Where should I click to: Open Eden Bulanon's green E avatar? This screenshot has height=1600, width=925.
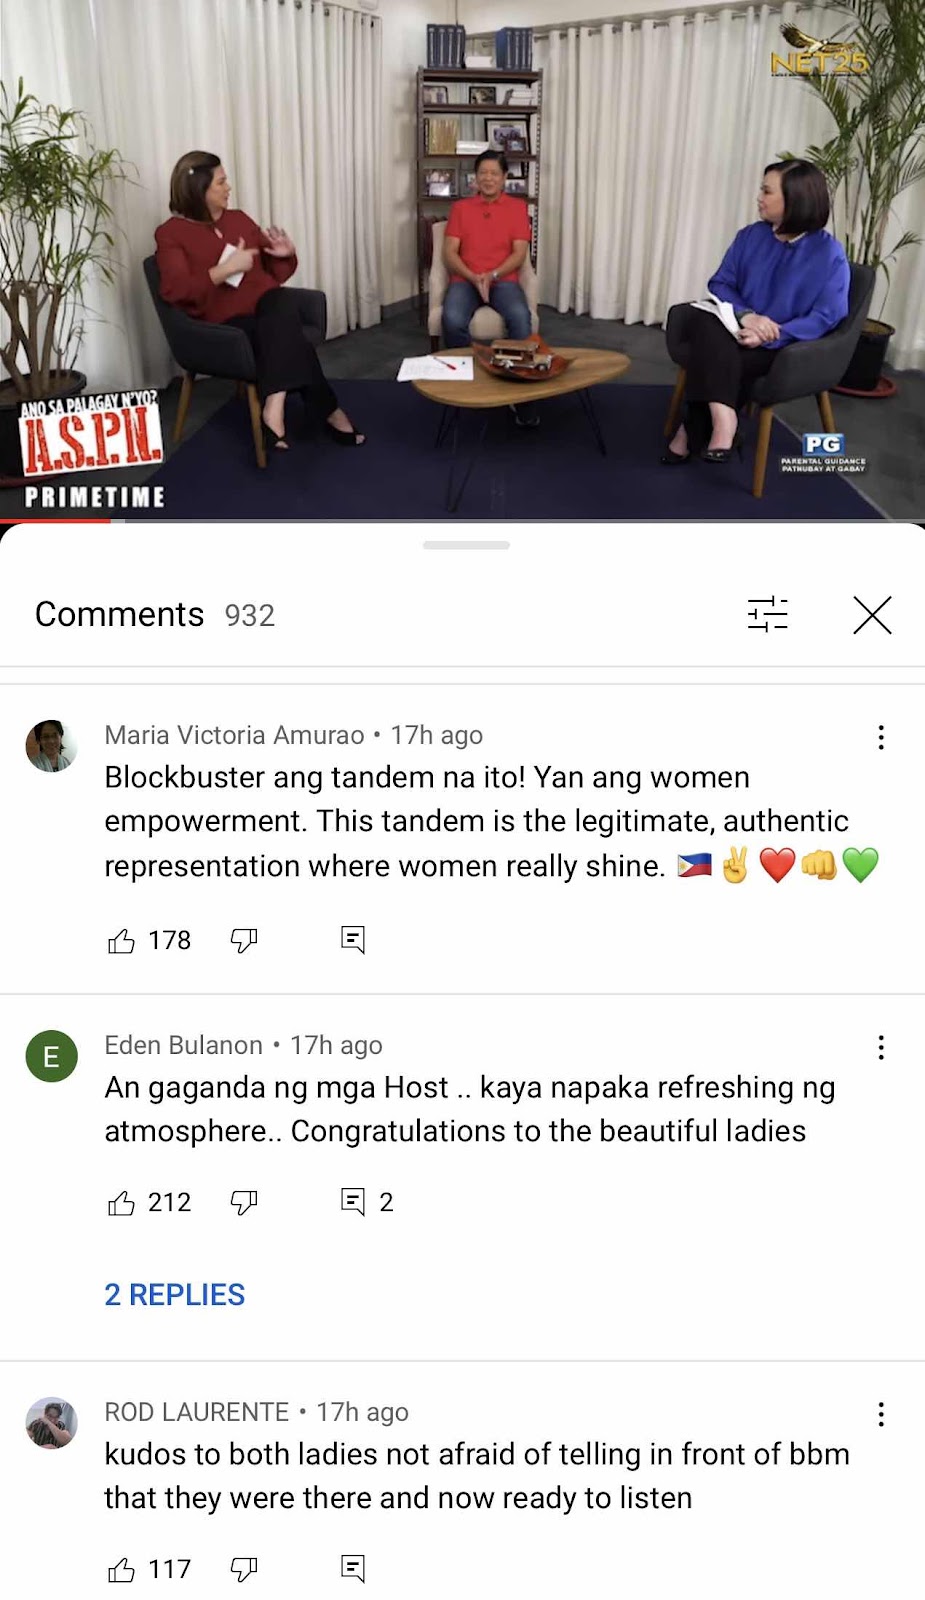(x=51, y=1056)
